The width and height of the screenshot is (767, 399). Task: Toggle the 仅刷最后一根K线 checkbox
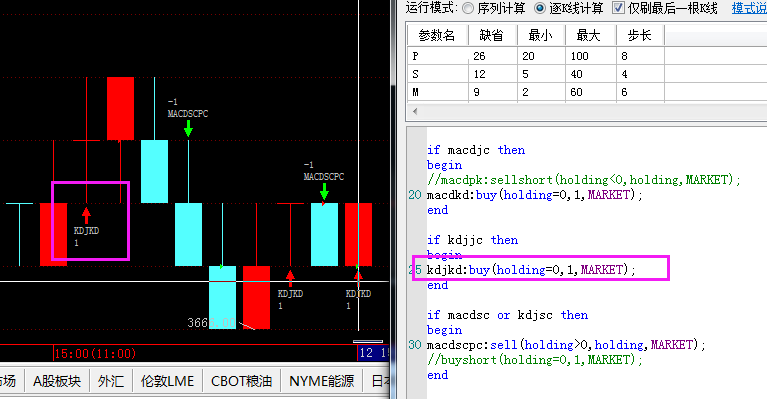tap(618, 8)
